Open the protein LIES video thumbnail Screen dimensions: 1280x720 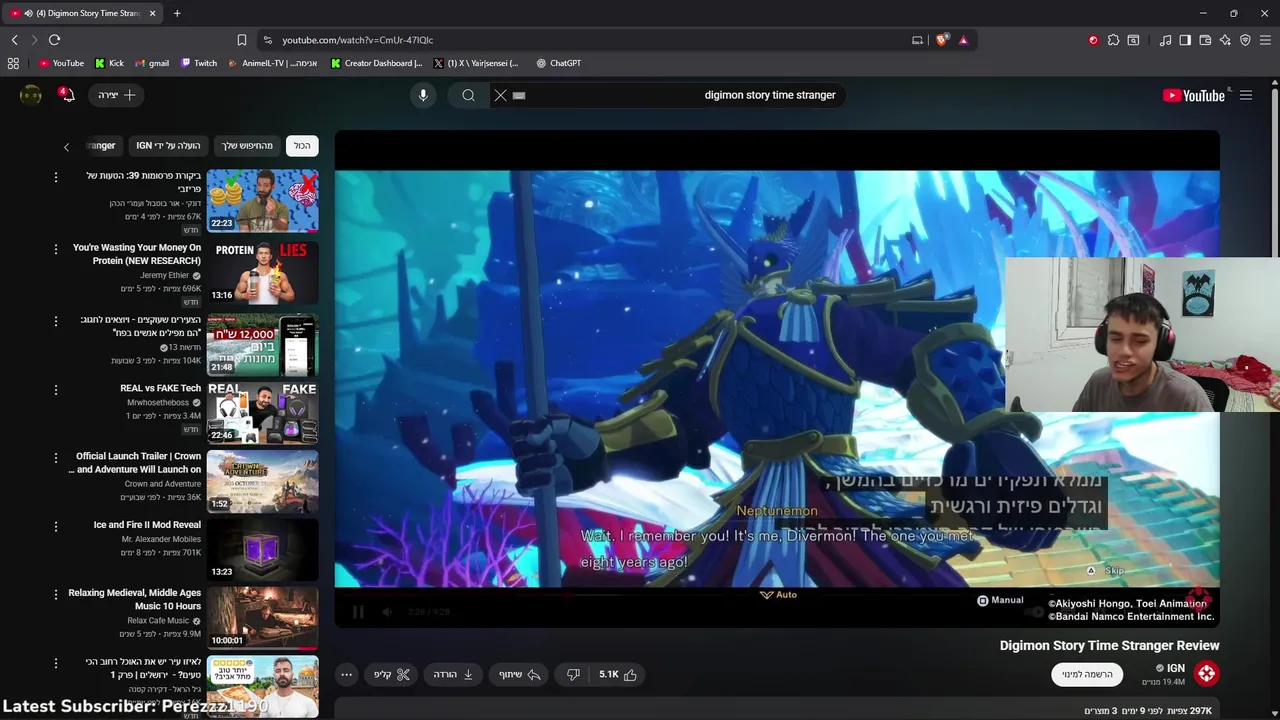tap(263, 273)
